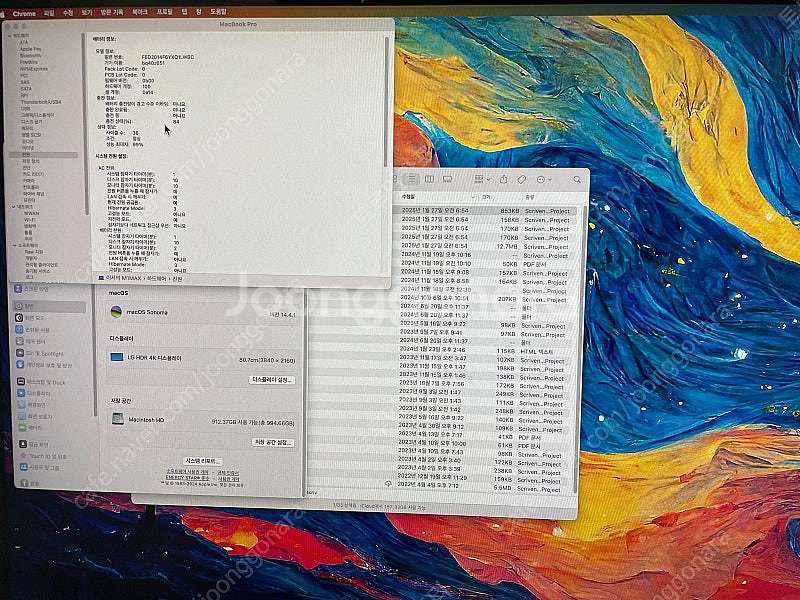
Task: Switch Finder to column view
Action: [x=430, y=179]
